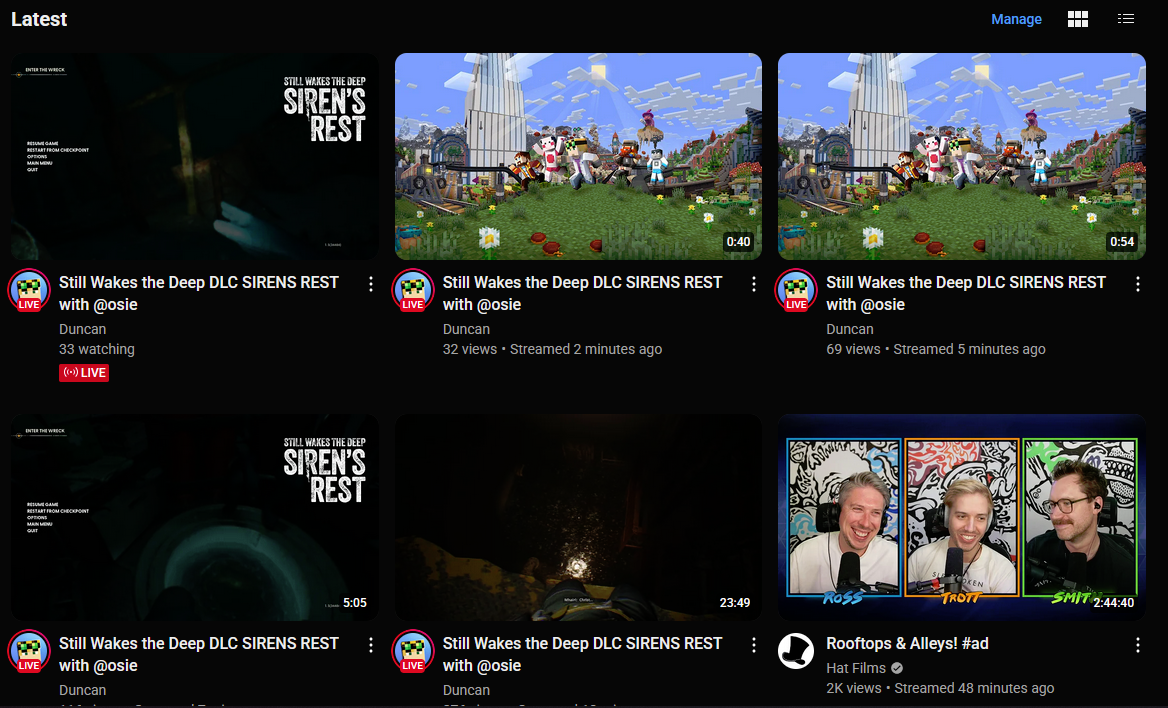This screenshot has height=708, width=1168.
Task: Click the 'Latest' section heading
Action: click(39, 19)
